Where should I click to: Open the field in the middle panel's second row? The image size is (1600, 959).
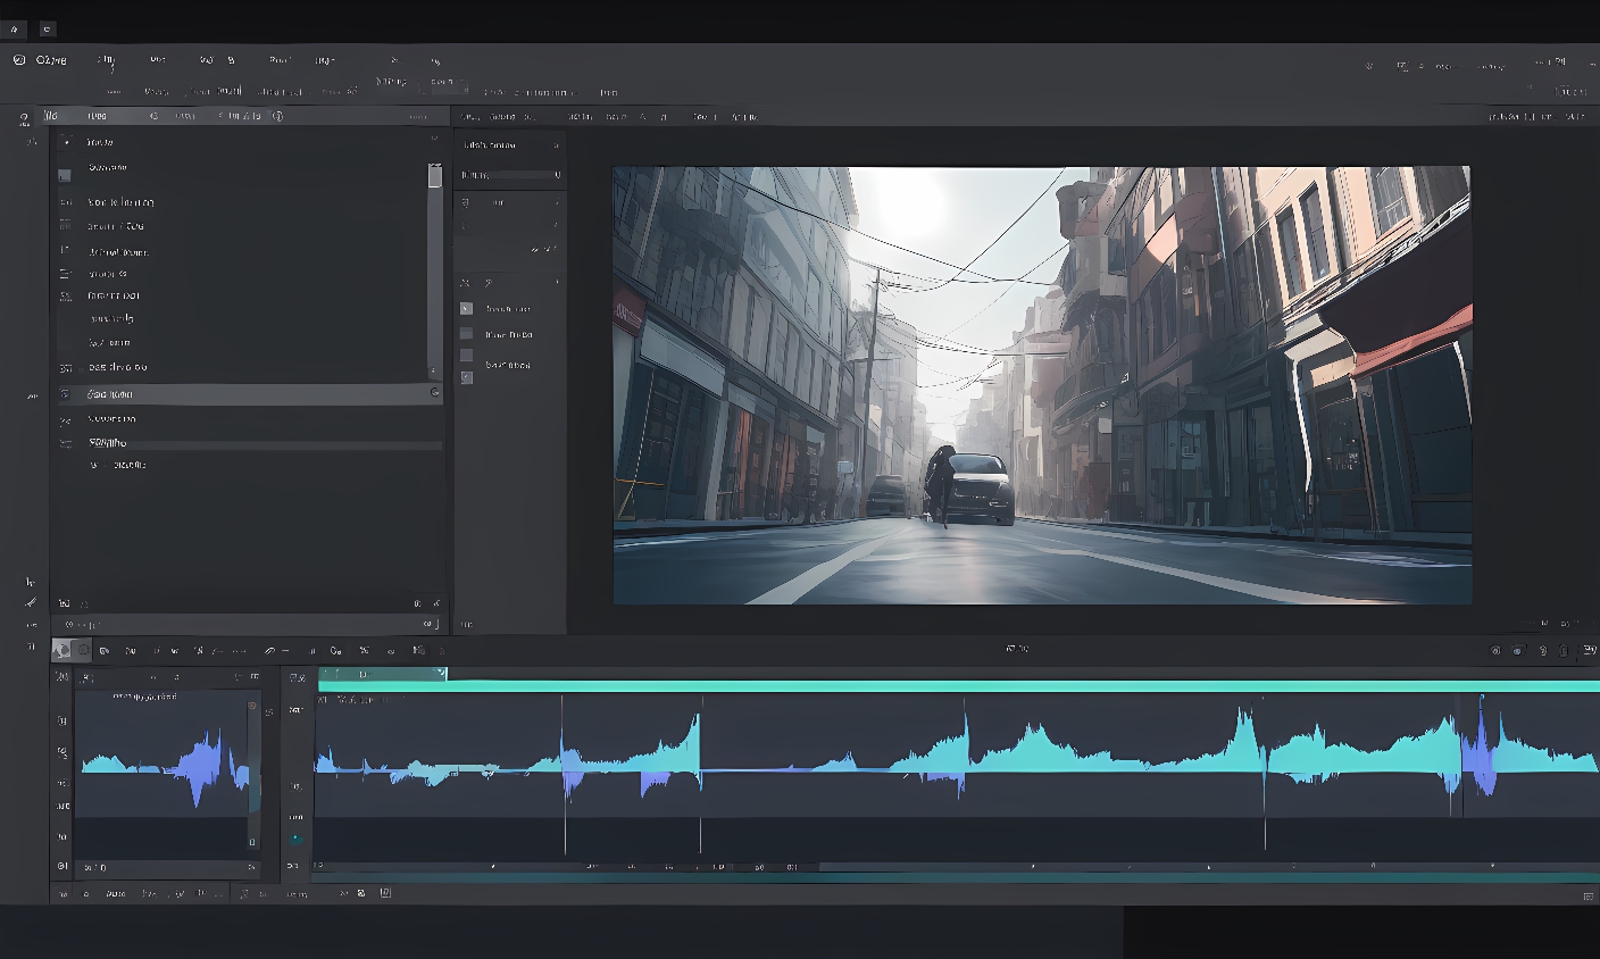click(x=510, y=175)
